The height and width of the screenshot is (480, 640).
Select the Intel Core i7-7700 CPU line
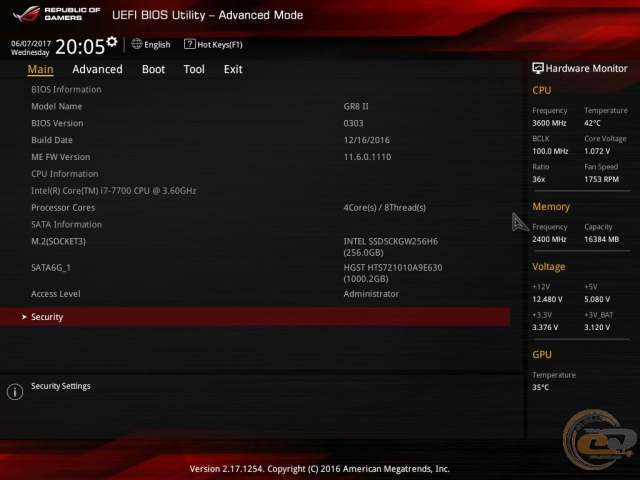pos(114,191)
